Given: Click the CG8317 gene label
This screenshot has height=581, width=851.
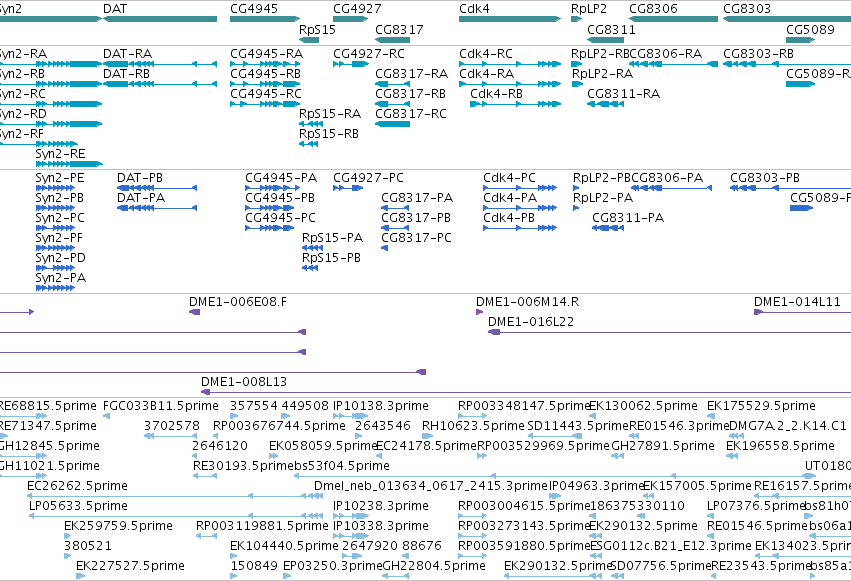Looking at the screenshot, I should (x=399, y=29).
